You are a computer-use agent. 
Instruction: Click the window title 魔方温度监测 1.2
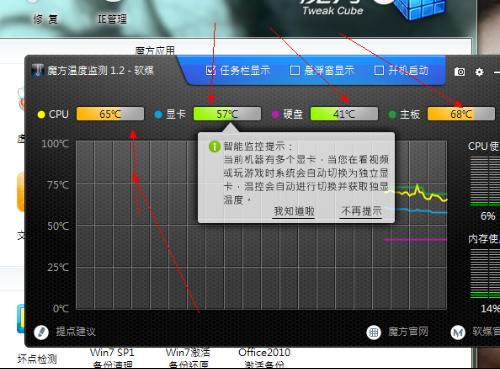100,70
